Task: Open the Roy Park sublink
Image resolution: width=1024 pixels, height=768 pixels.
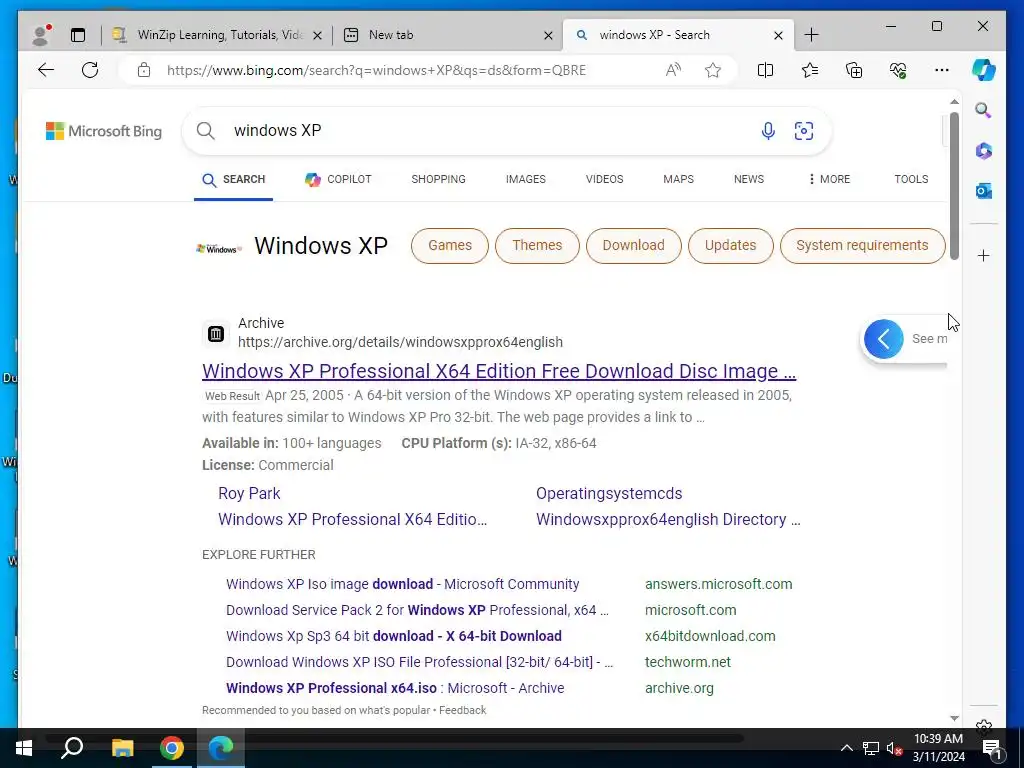Action: tap(249, 493)
